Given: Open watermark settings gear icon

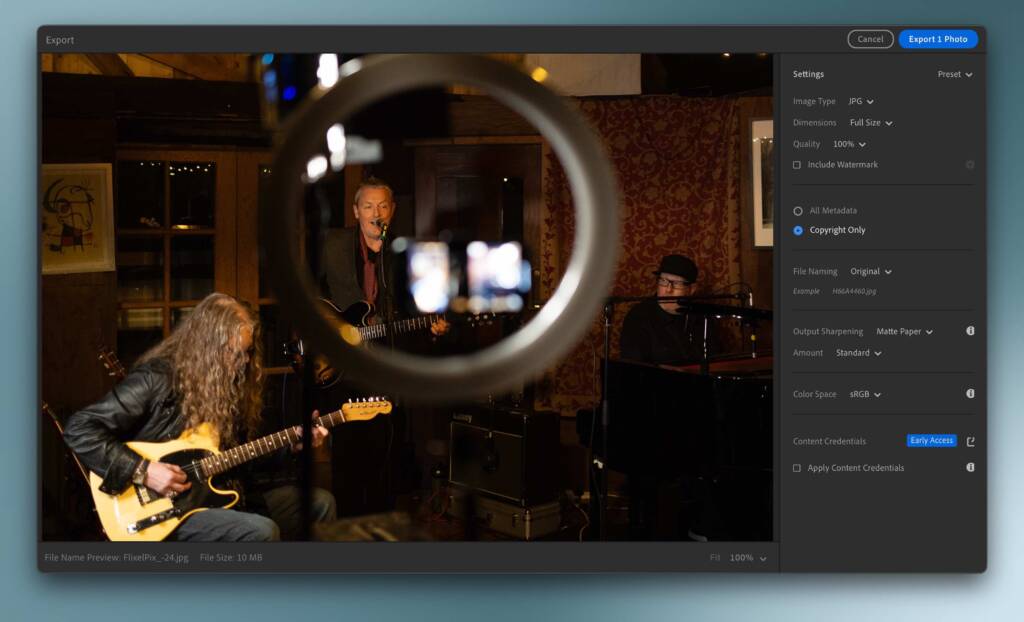Looking at the screenshot, I should click(970, 165).
